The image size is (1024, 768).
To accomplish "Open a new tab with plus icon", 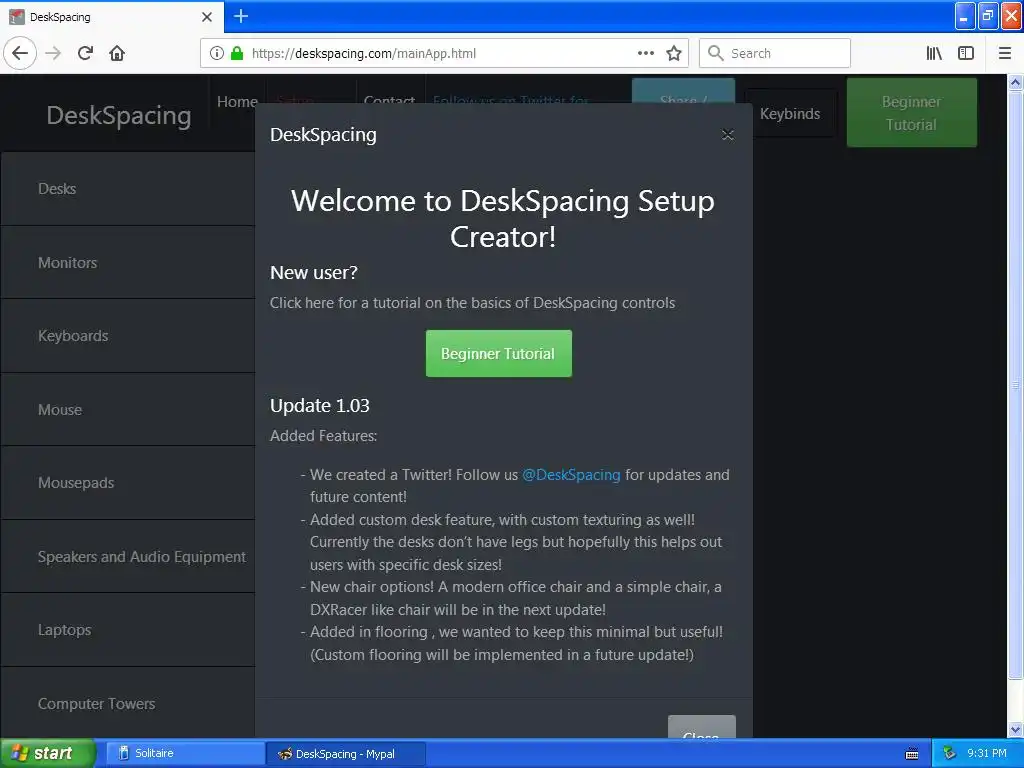I will [x=241, y=16].
